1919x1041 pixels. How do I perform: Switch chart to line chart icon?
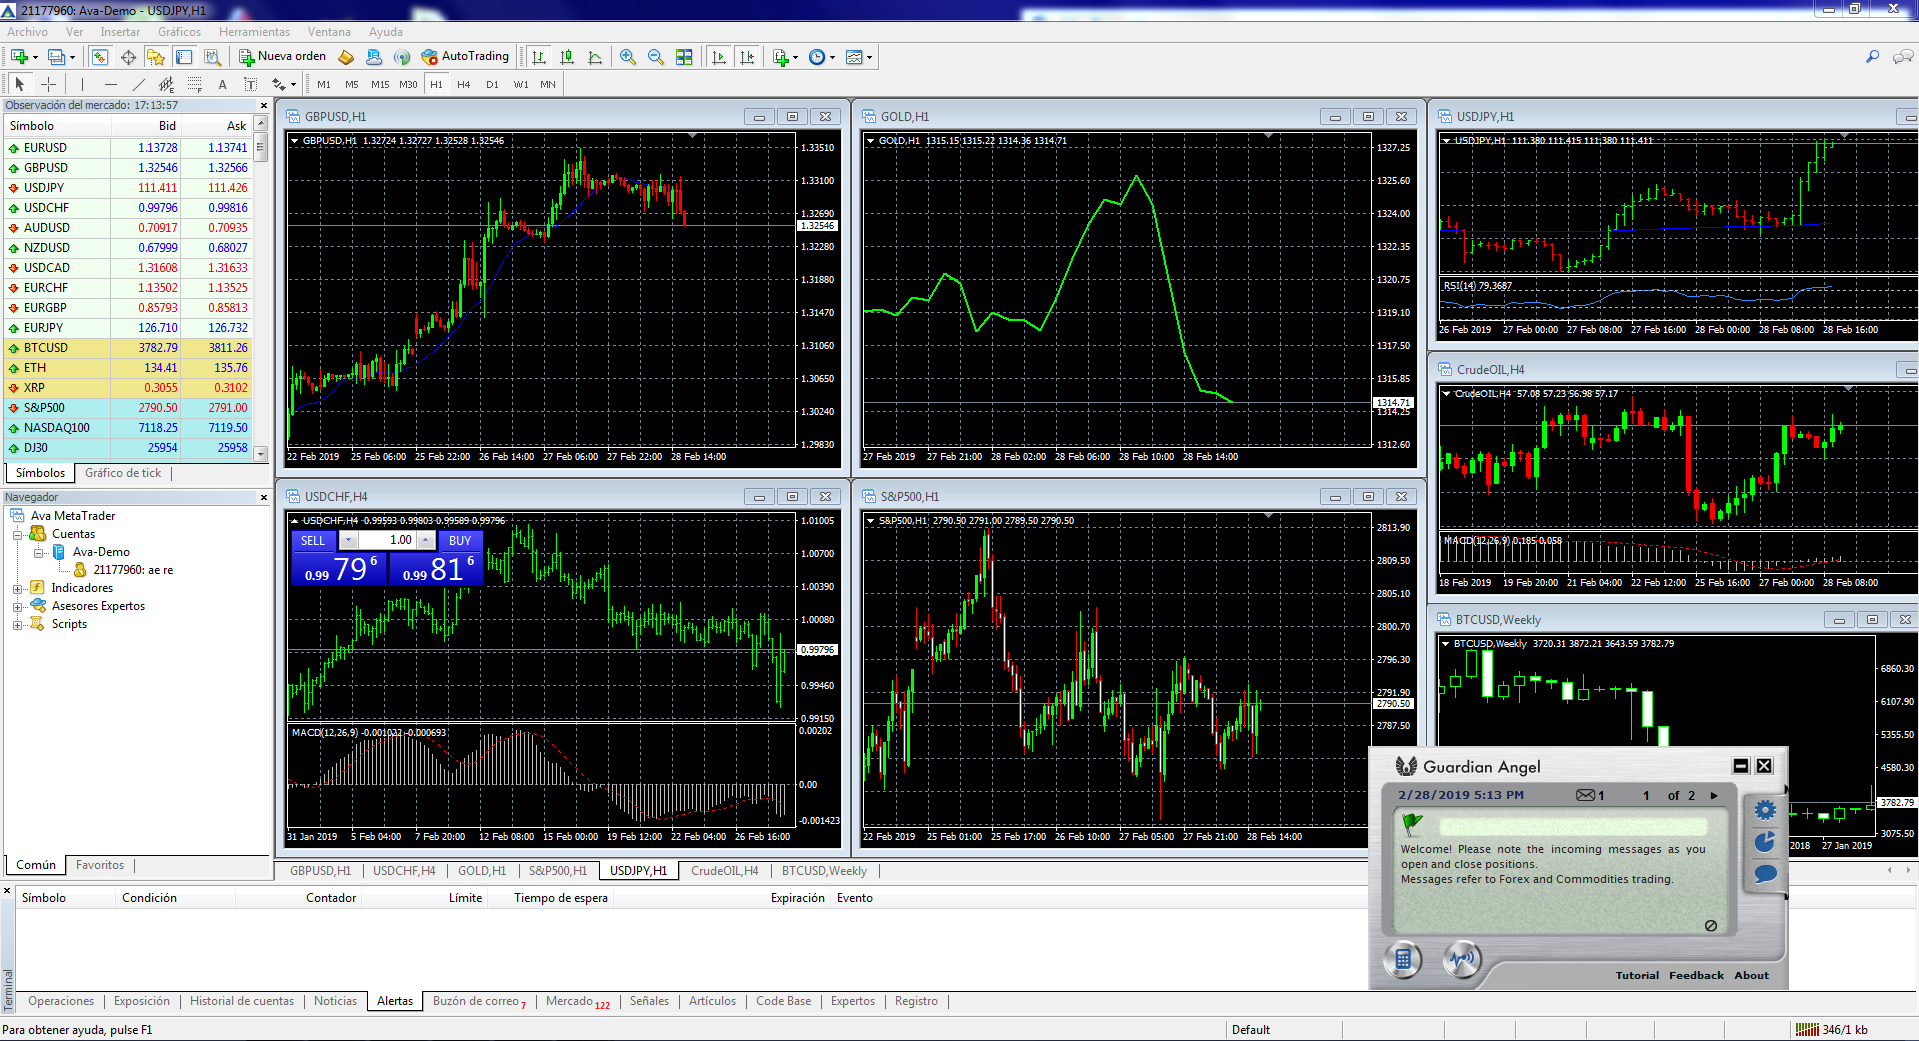[595, 57]
